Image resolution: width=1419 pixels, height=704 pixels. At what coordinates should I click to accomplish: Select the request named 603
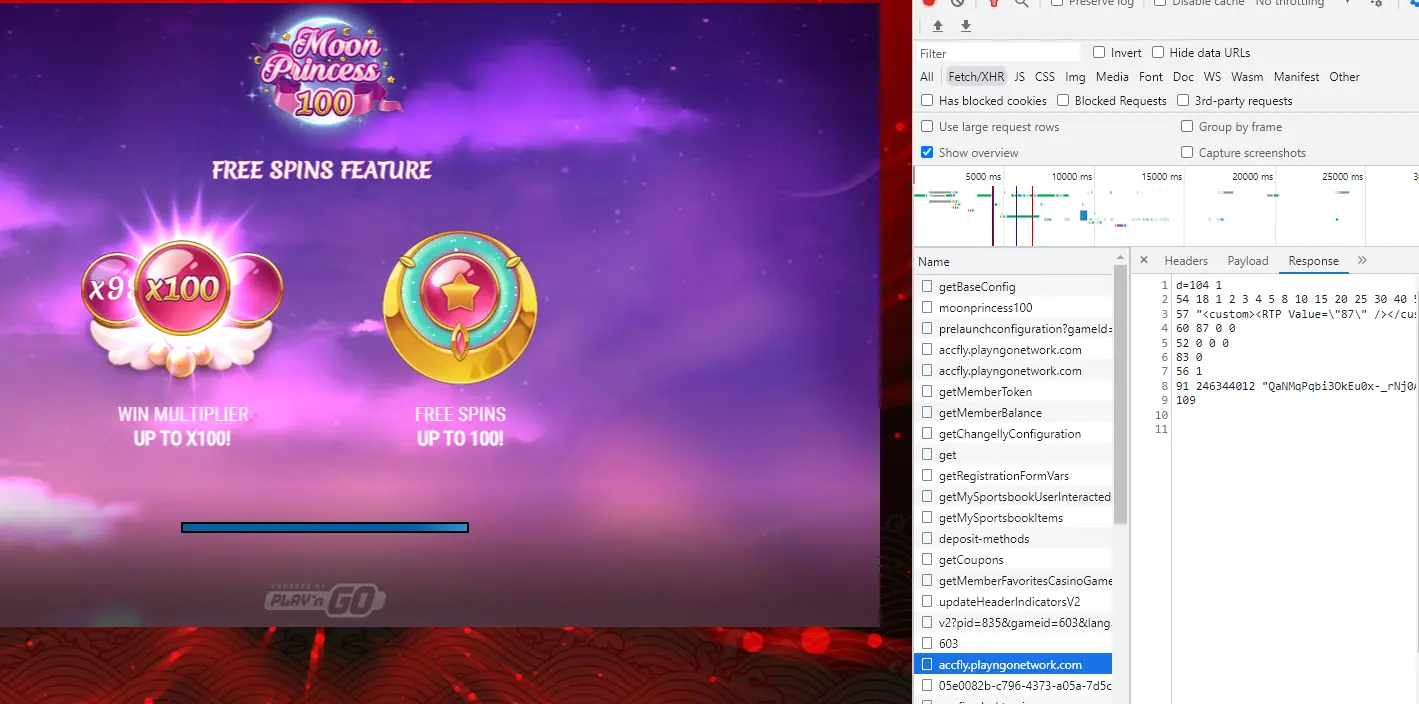1013,644
